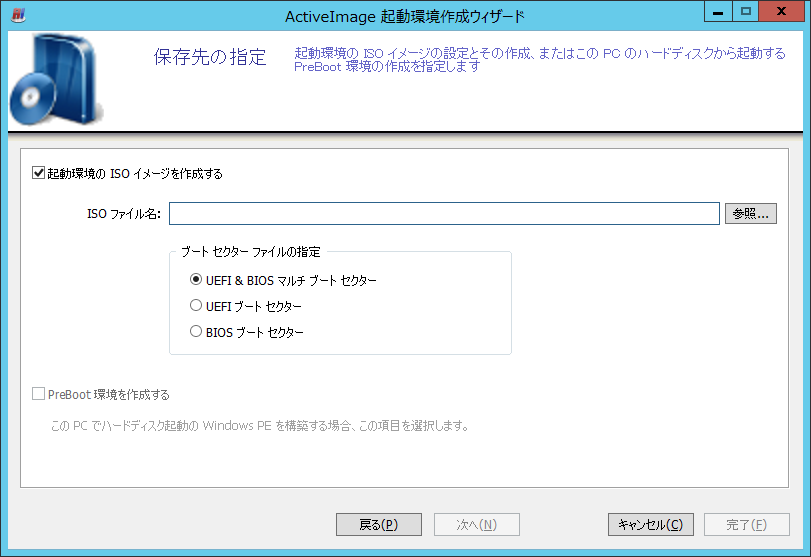Maximize the wizard window
This screenshot has height=557, width=811.
click(x=745, y=12)
